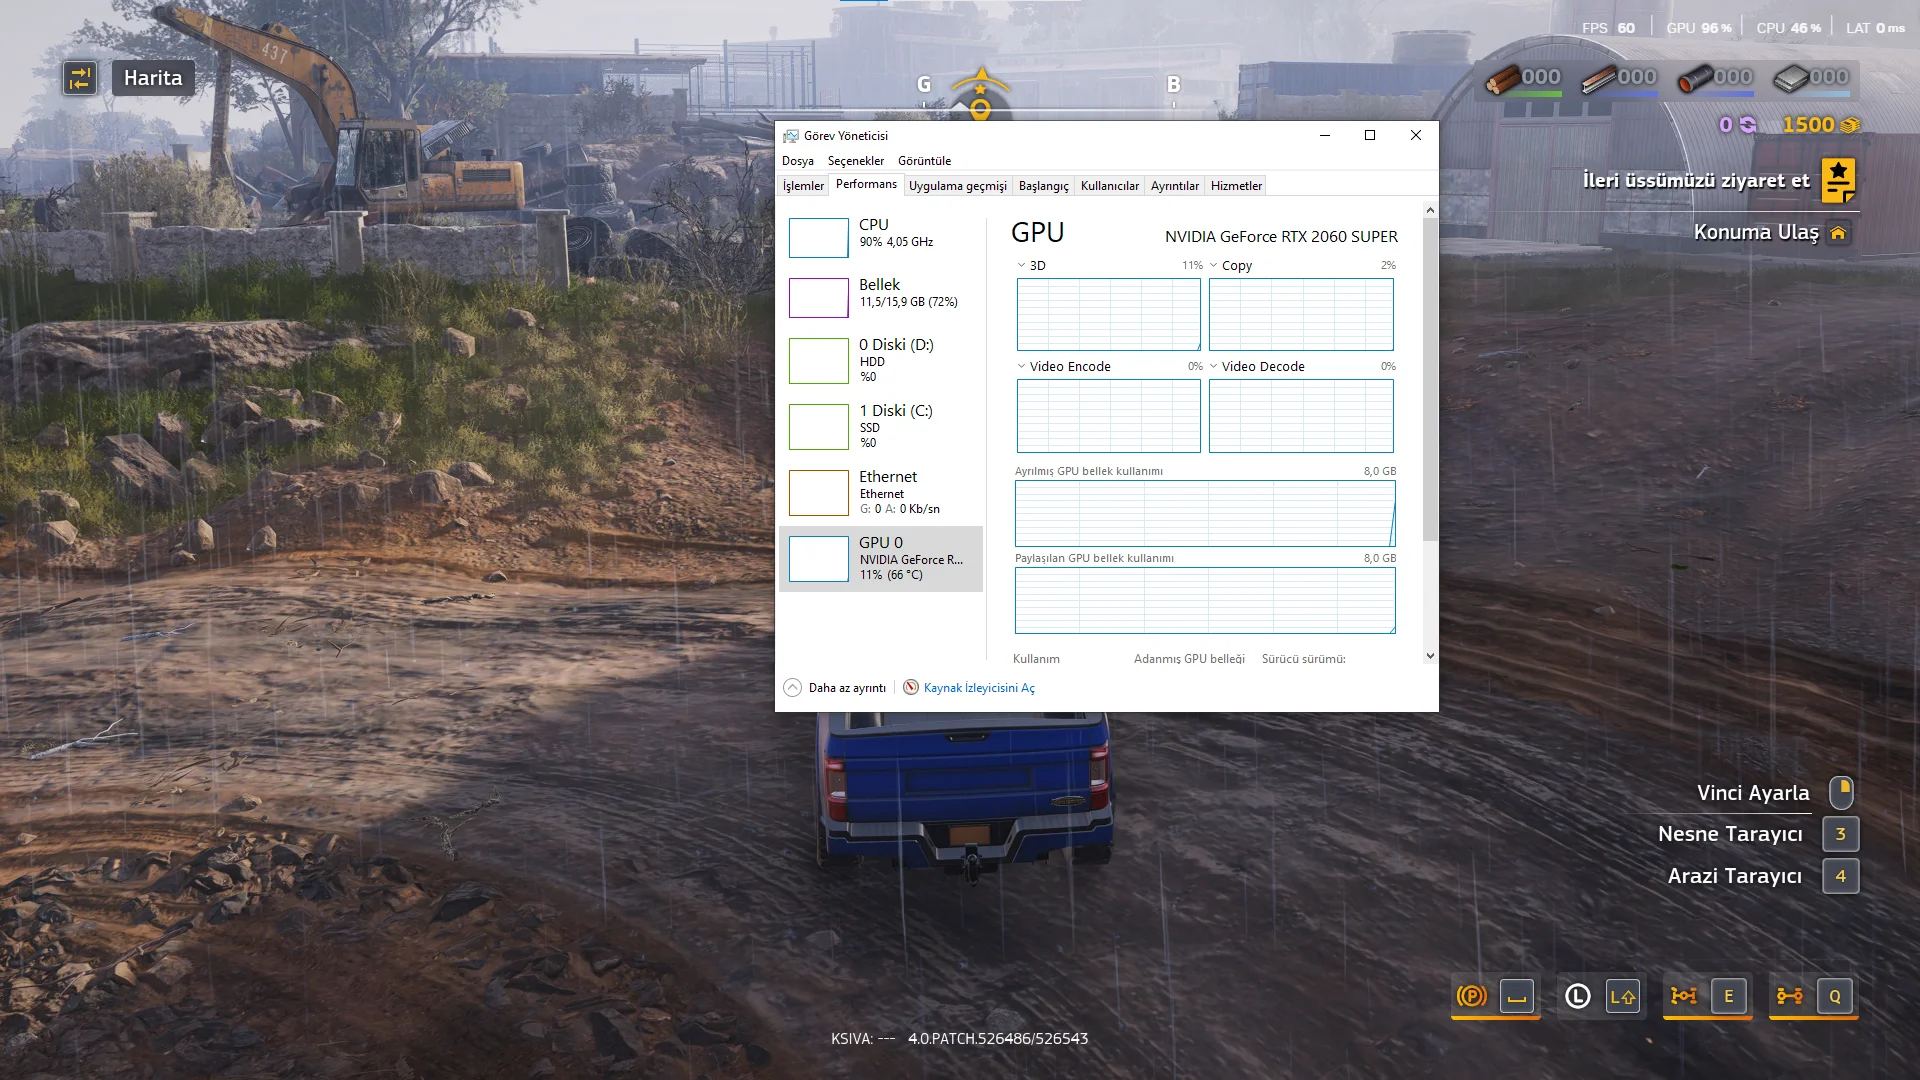Click the home icon next to Konuma Ulaş

pyautogui.click(x=1838, y=233)
